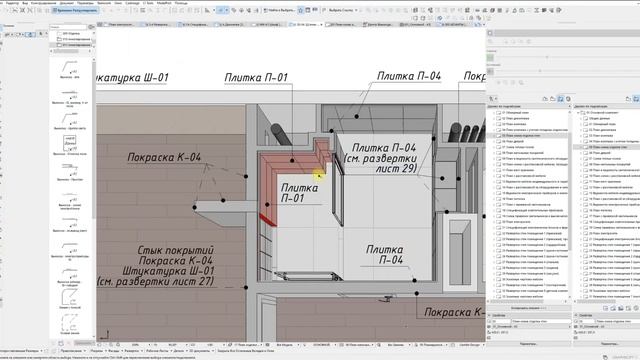640x360 pixels.
Task: Click the right Параметры button under navigator
Action: tap(609, 344)
